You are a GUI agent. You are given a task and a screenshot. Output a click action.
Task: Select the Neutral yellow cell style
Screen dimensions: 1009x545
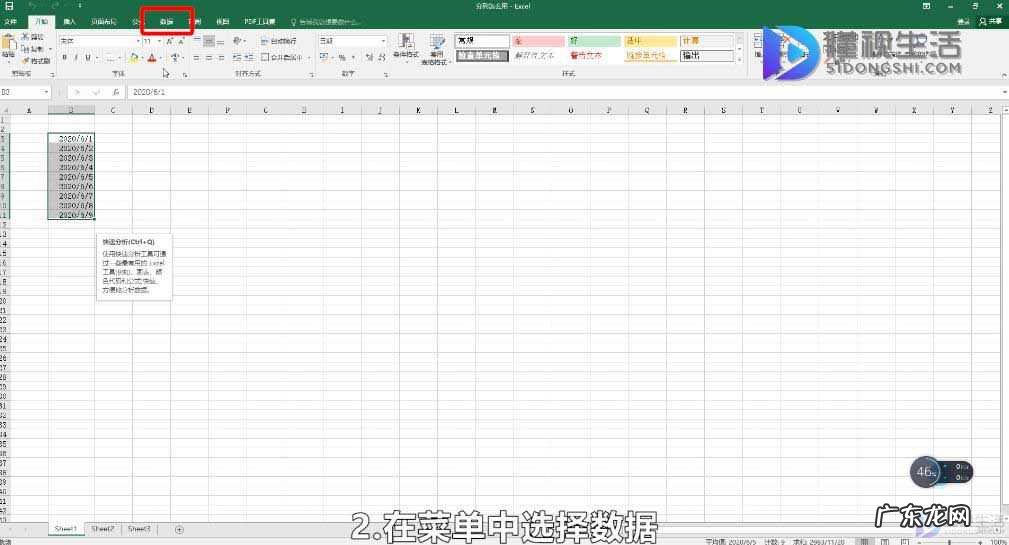[651, 41]
